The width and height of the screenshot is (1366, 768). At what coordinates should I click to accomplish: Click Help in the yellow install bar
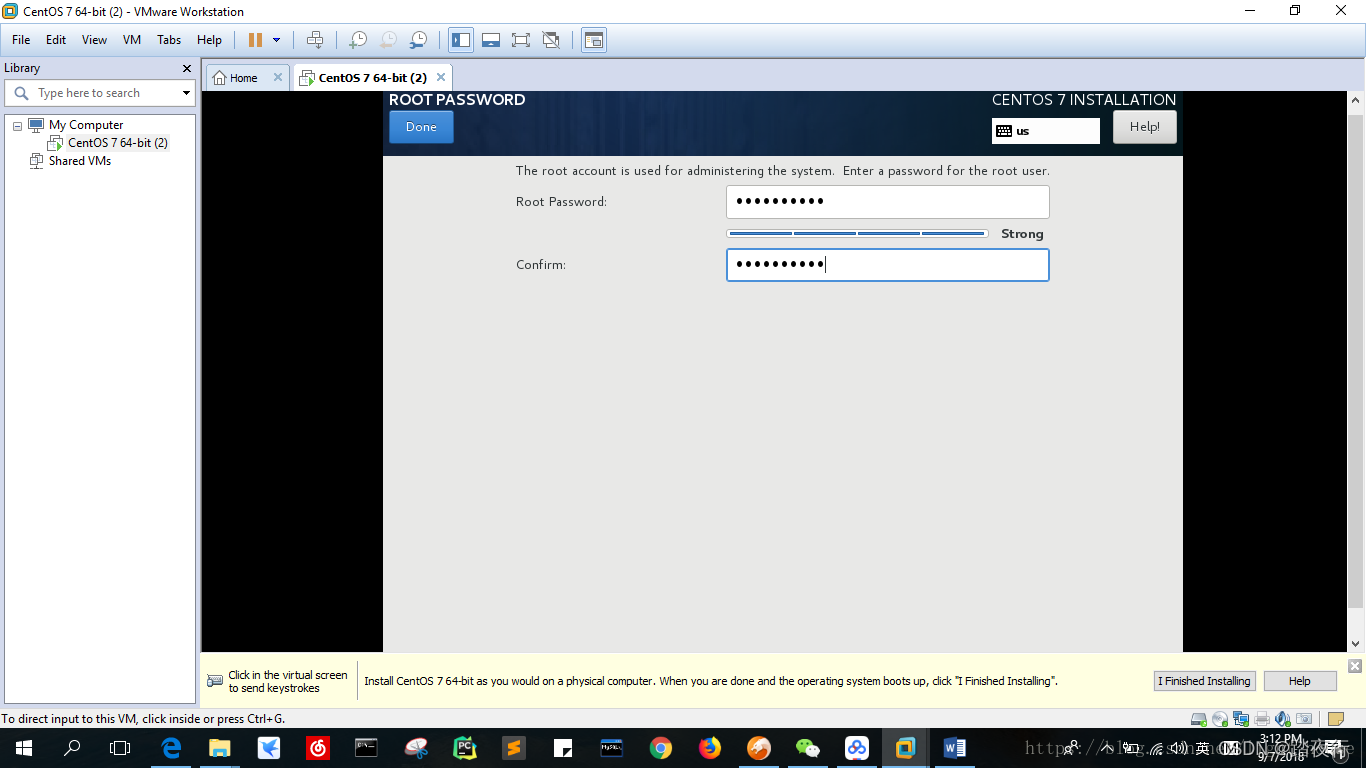pyautogui.click(x=1299, y=681)
